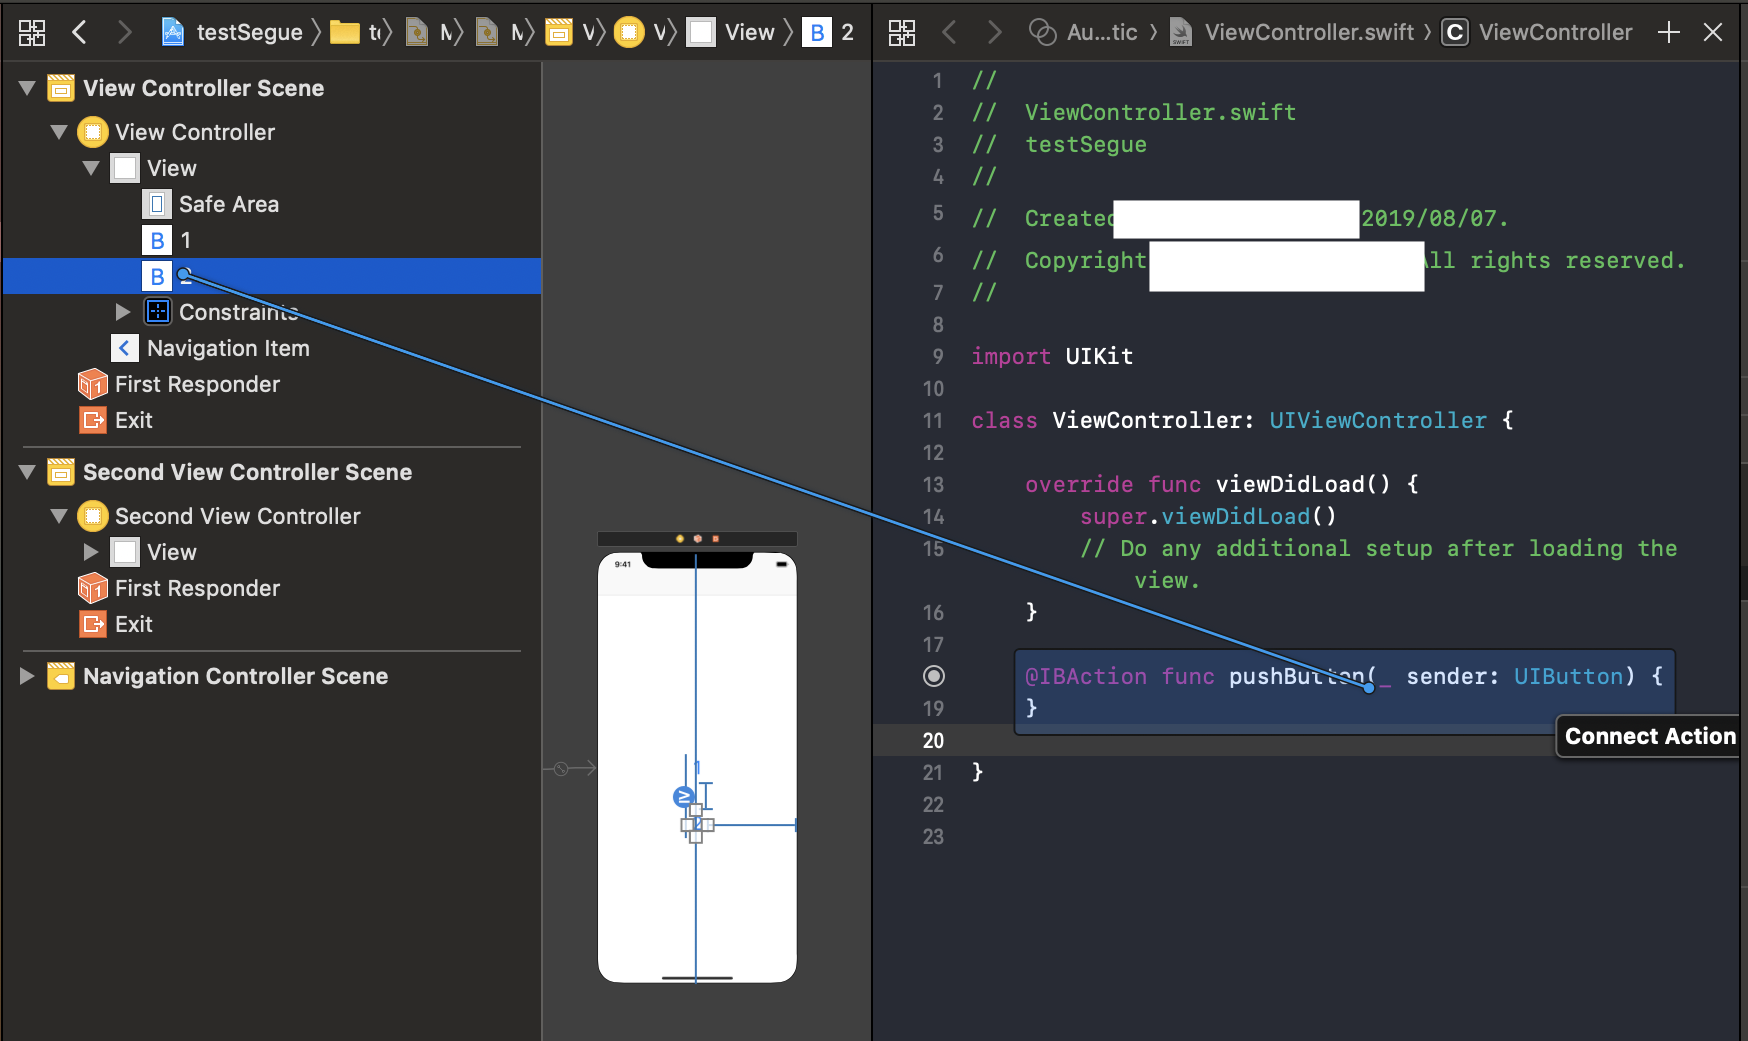Click the related items grid icon in code editor

pyautogui.click(x=902, y=33)
